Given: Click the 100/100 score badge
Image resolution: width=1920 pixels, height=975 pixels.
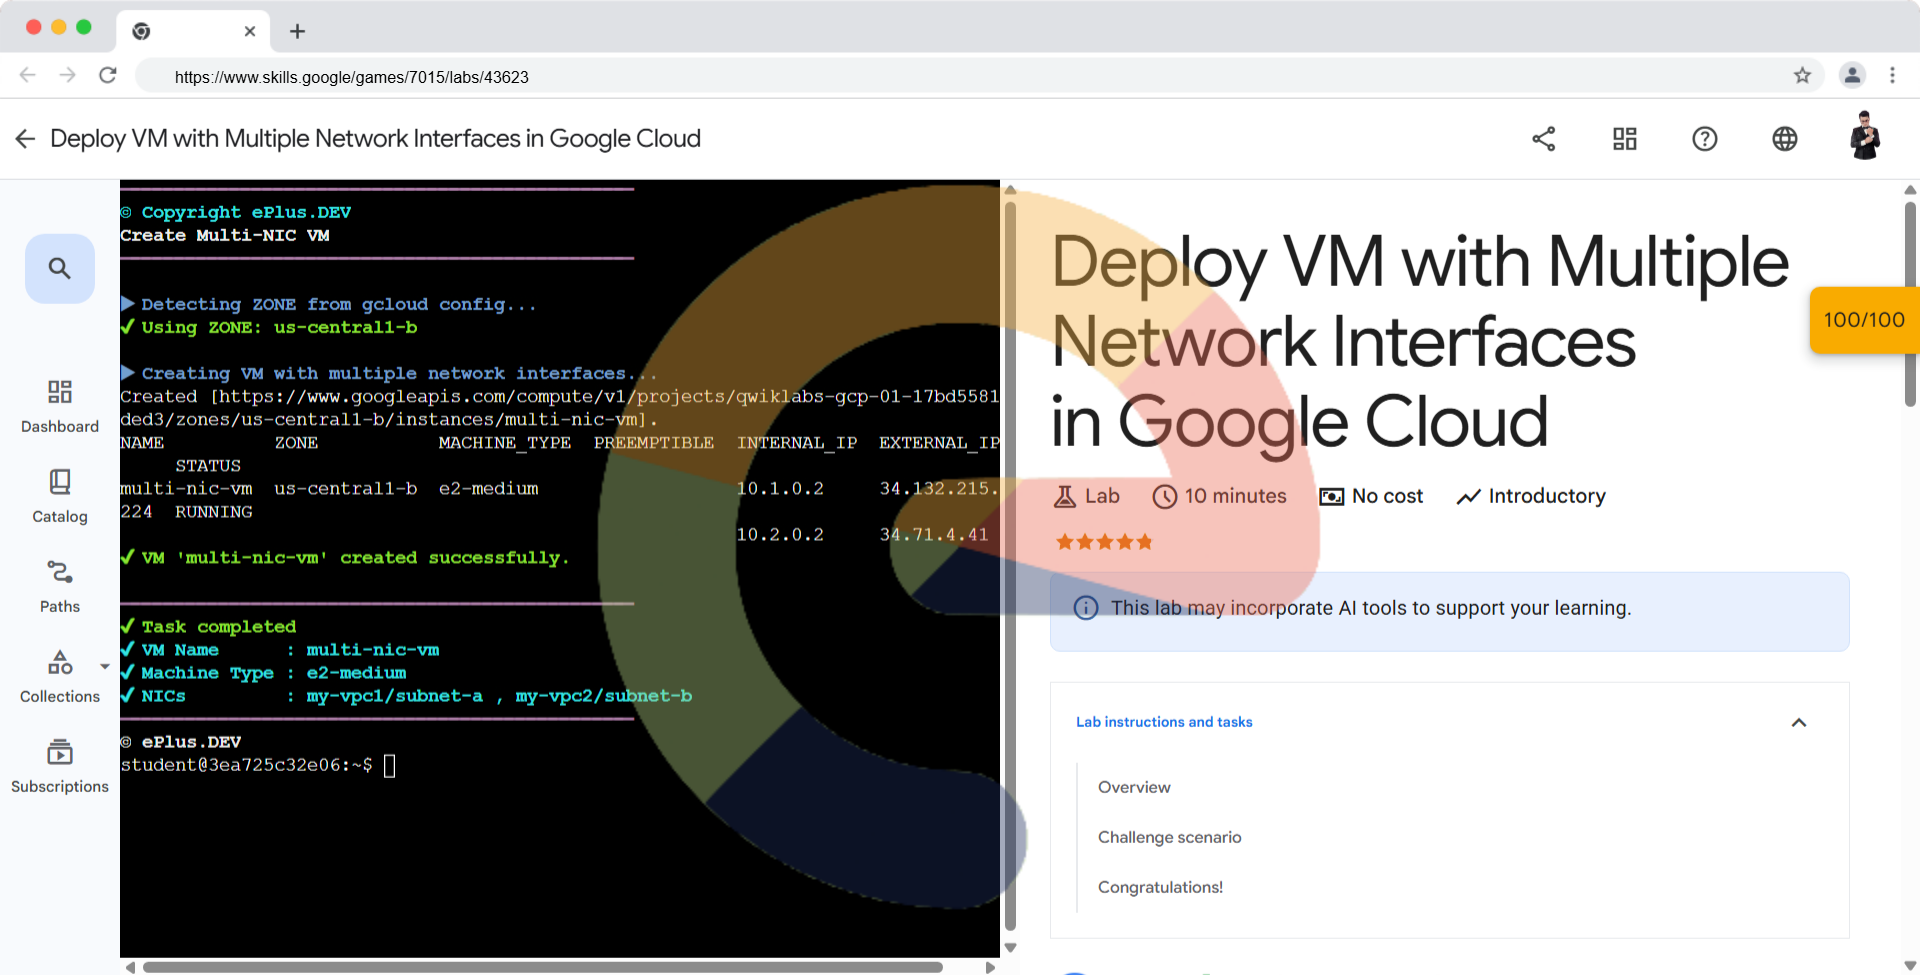Looking at the screenshot, I should coord(1864,320).
